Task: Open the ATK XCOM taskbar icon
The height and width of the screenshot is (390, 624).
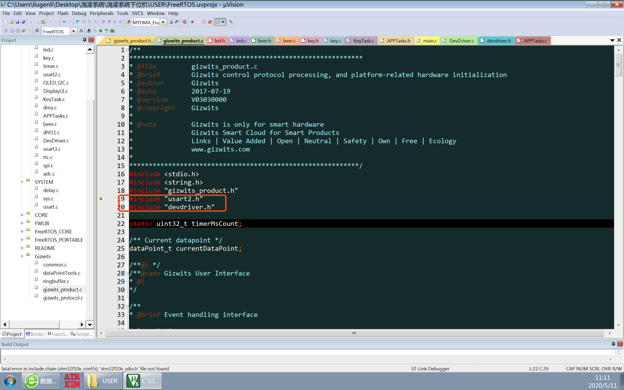Action: tap(72, 381)
